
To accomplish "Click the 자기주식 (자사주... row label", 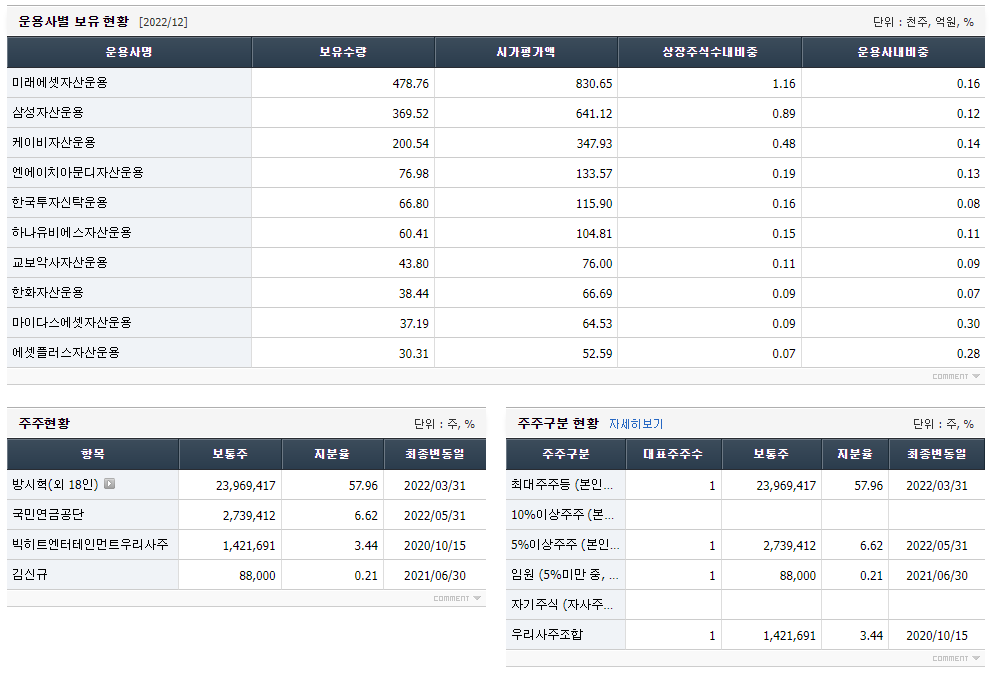I will tap(561, 604).
